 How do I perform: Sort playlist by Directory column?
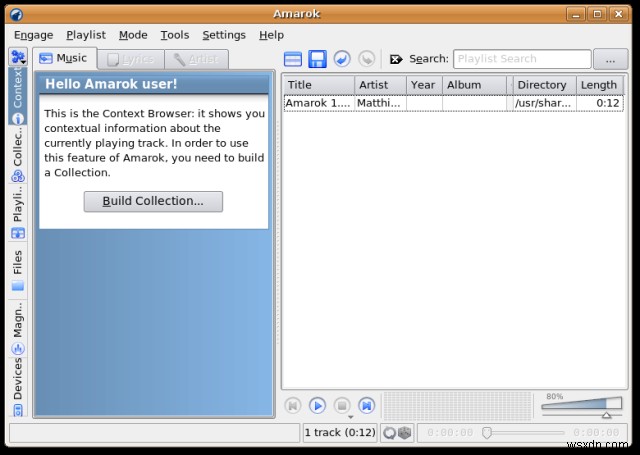[544, 85]
